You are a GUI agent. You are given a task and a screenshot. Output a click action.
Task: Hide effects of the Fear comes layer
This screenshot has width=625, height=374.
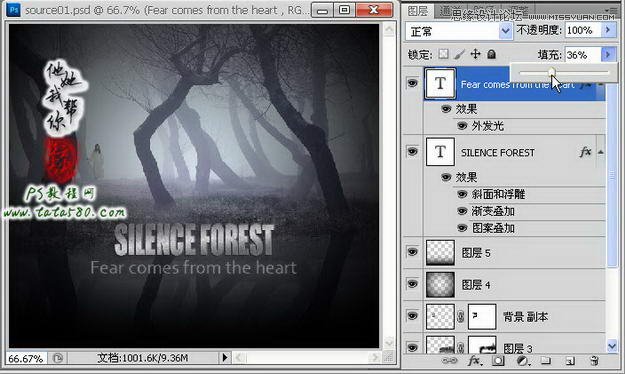tap(446, 109)
